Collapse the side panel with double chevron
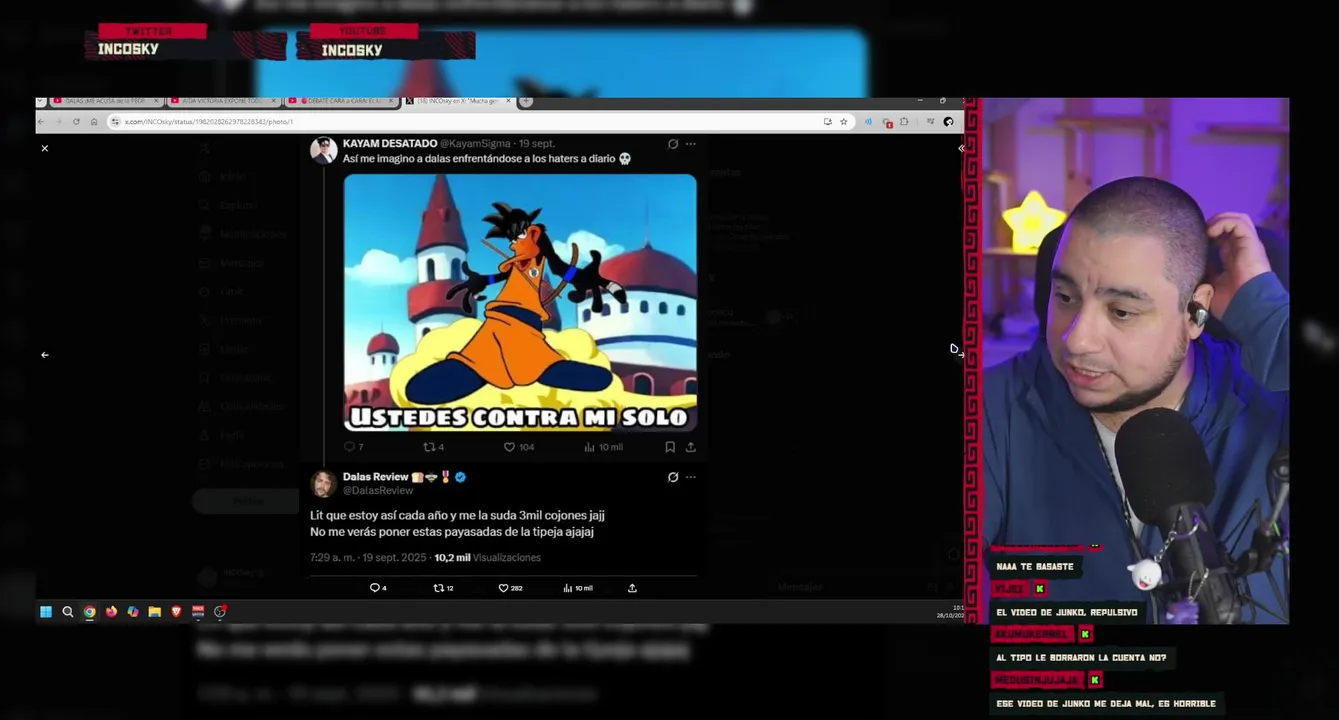The image size is (1339, 720). click(960, 148)
